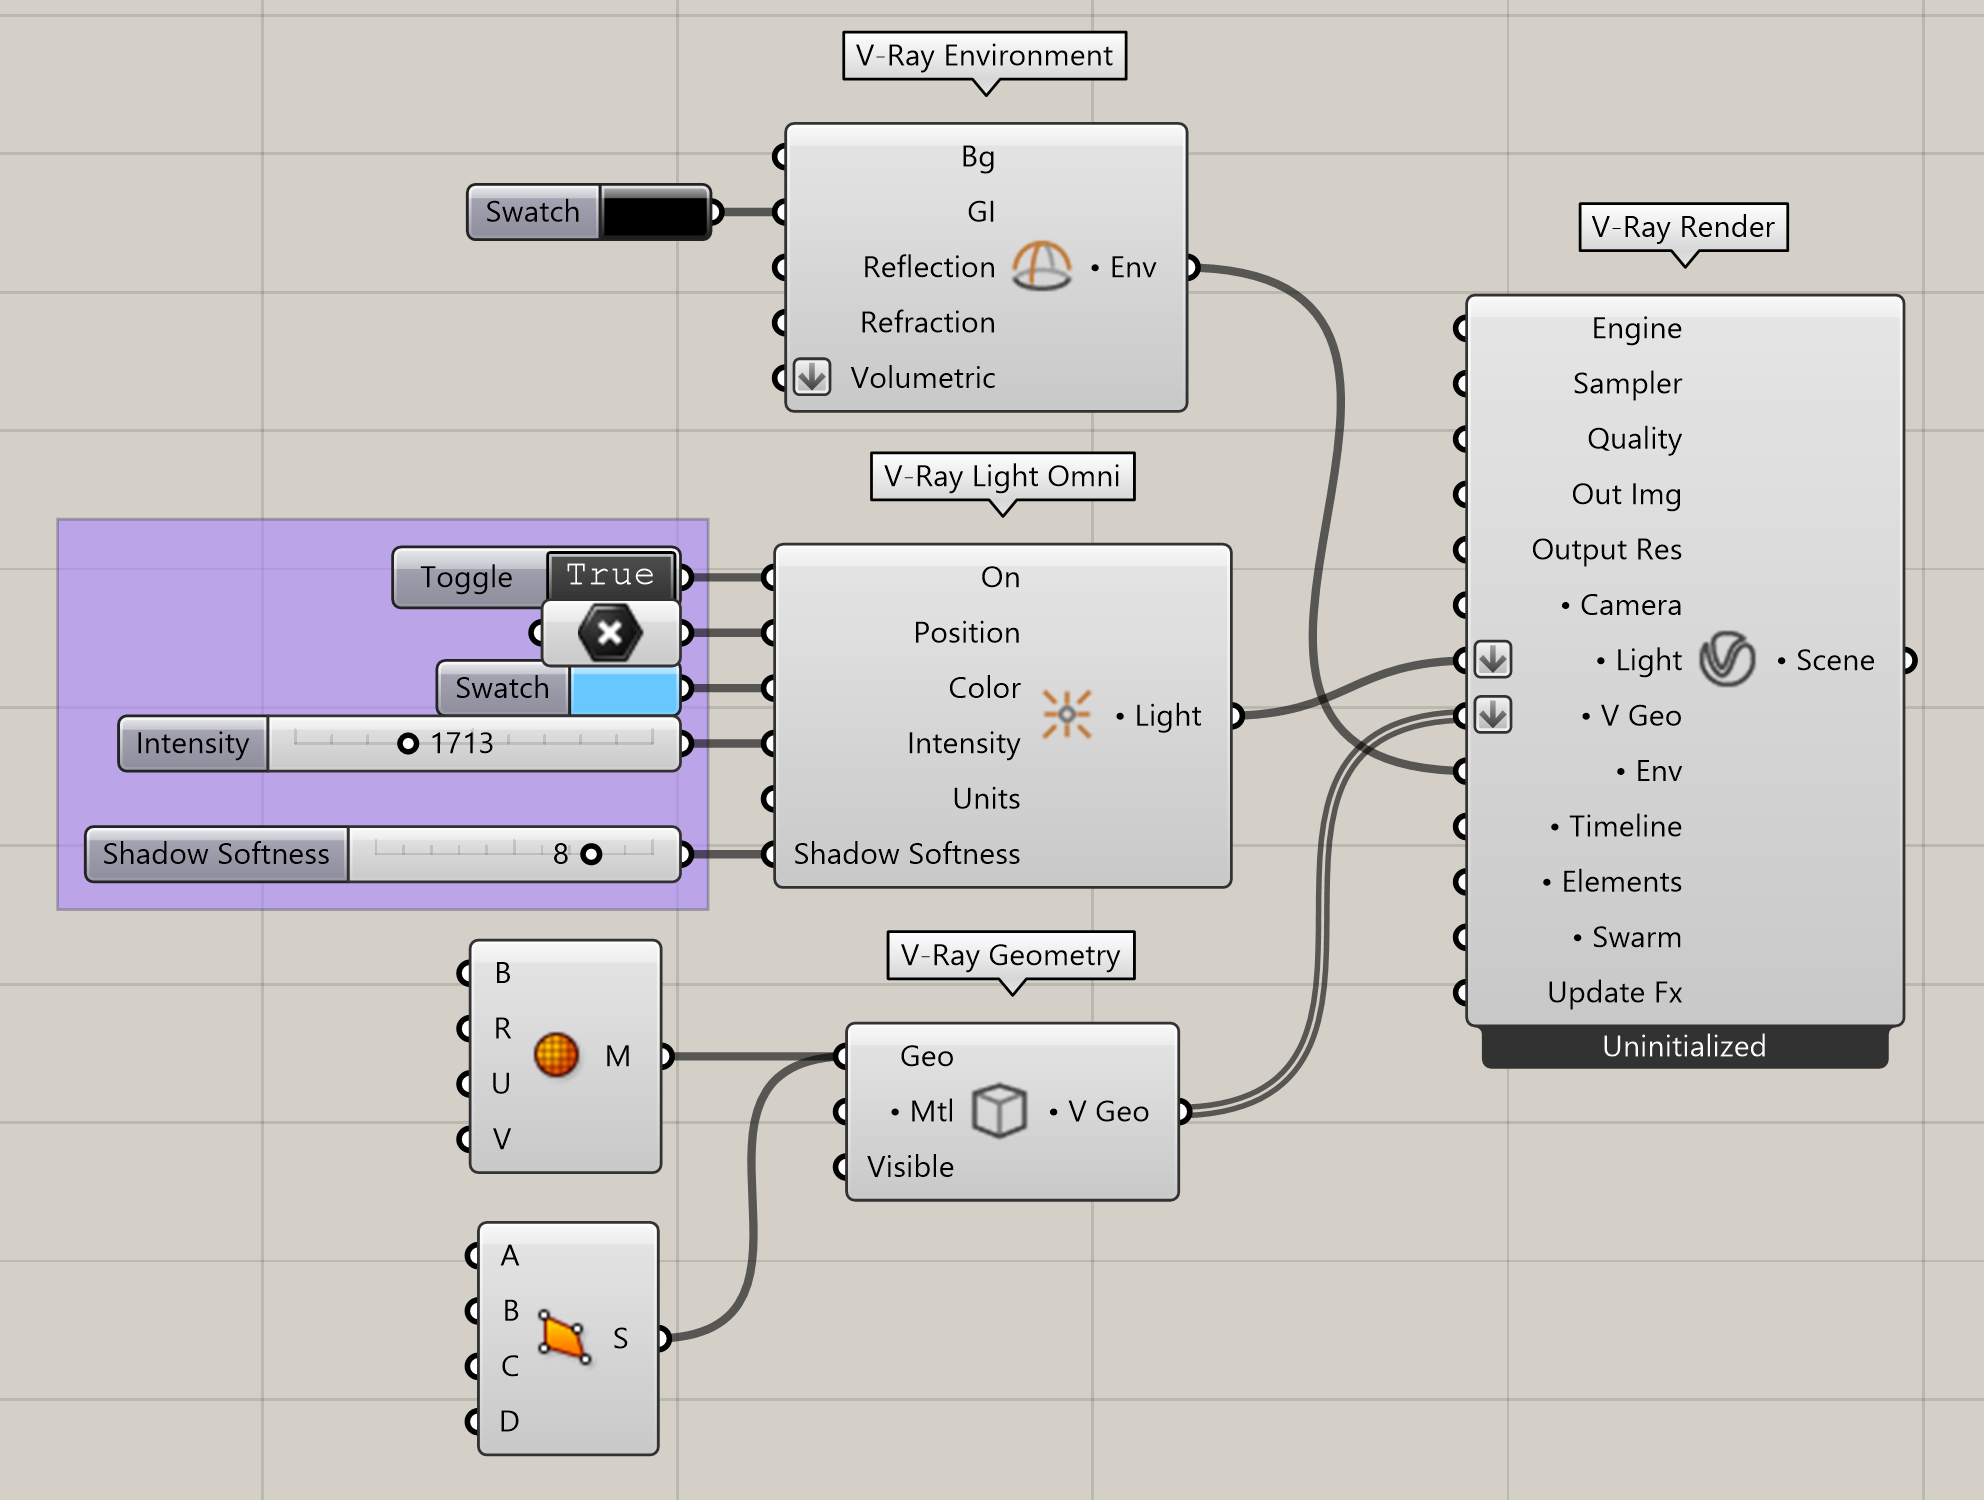This screenshot has width=1984, height=1500.
Task: Click the Bg input on V-Ray Environment
Action: [x=977, y=157]
